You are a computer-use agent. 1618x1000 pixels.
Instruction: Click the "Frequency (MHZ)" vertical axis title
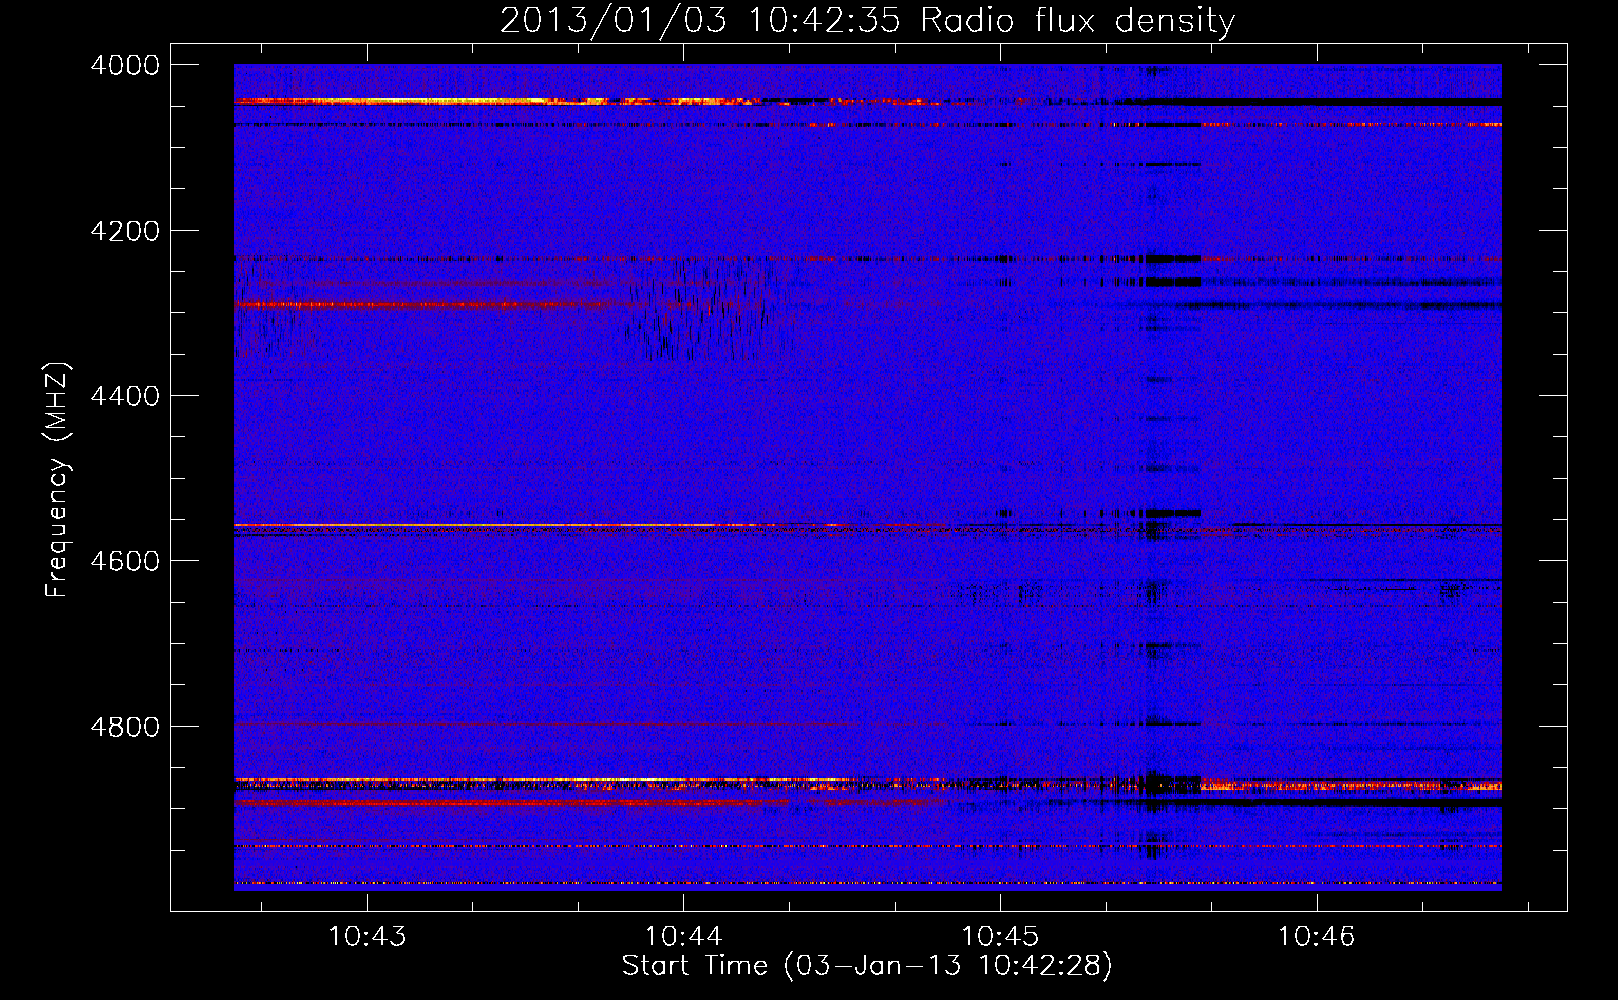[x=58, y=480]
